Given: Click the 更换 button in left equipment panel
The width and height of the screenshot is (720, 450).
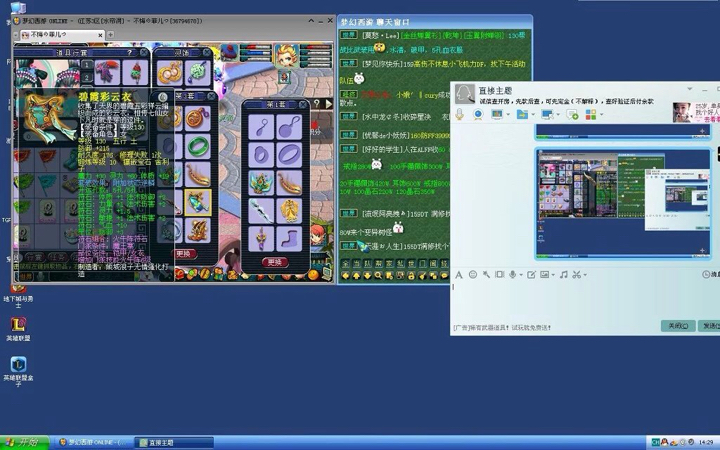Looking at the screenshot, I should coord(185,253).
